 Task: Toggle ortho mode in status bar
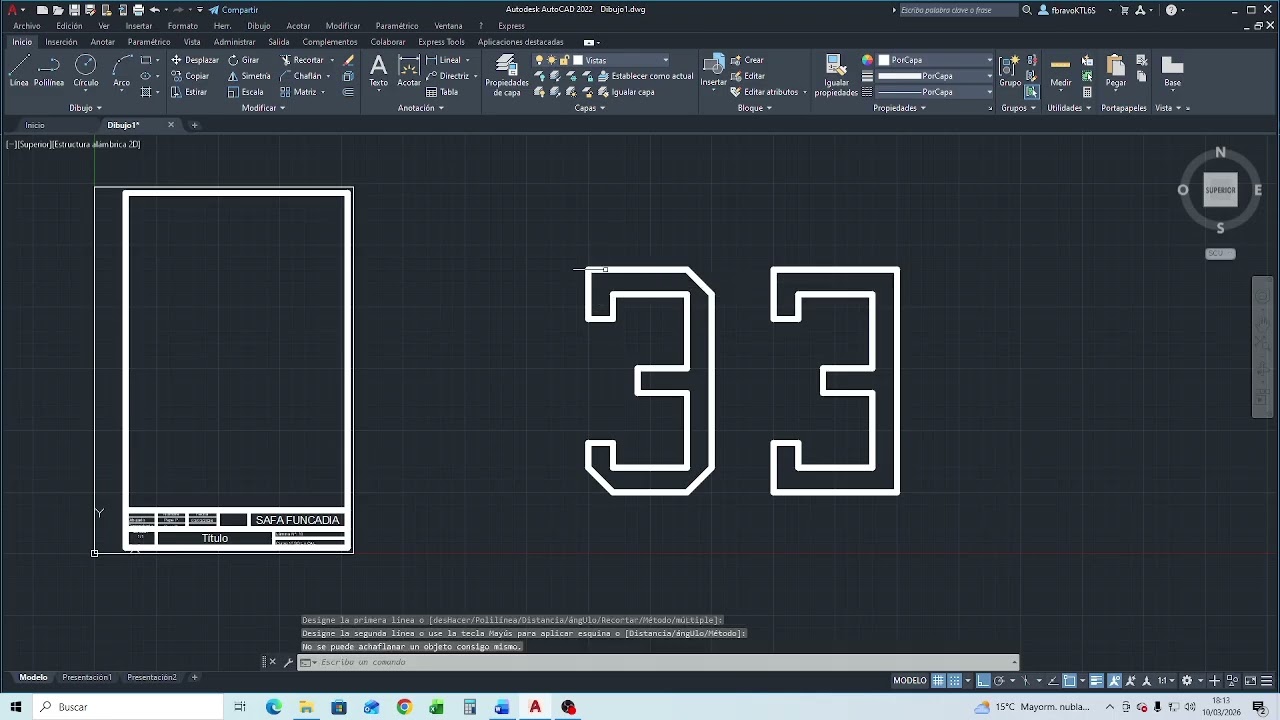tap(983, 681)
